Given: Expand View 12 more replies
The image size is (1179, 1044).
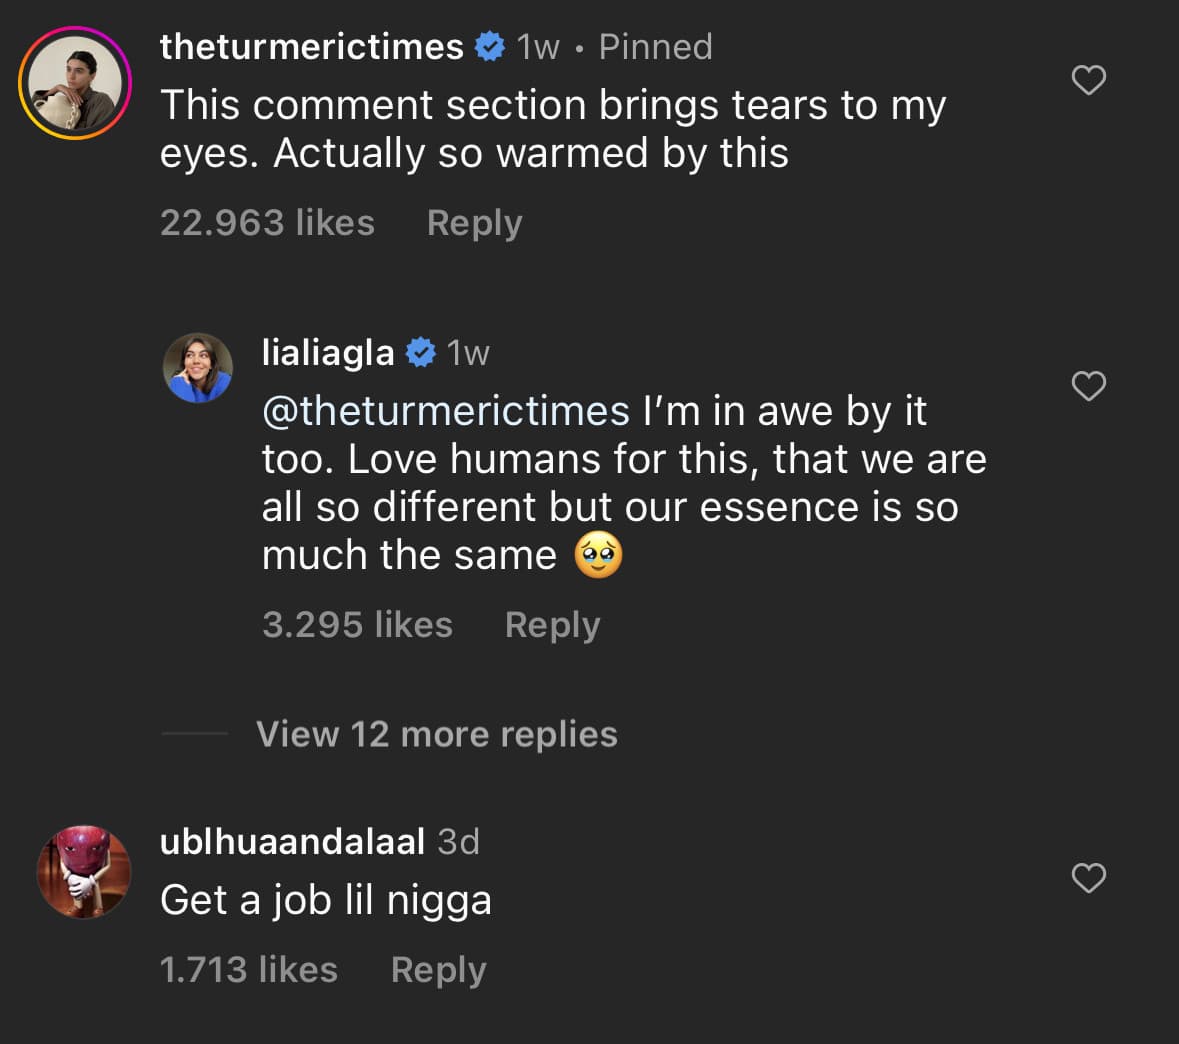Looking at the screenshot, I should click(436, 733).
